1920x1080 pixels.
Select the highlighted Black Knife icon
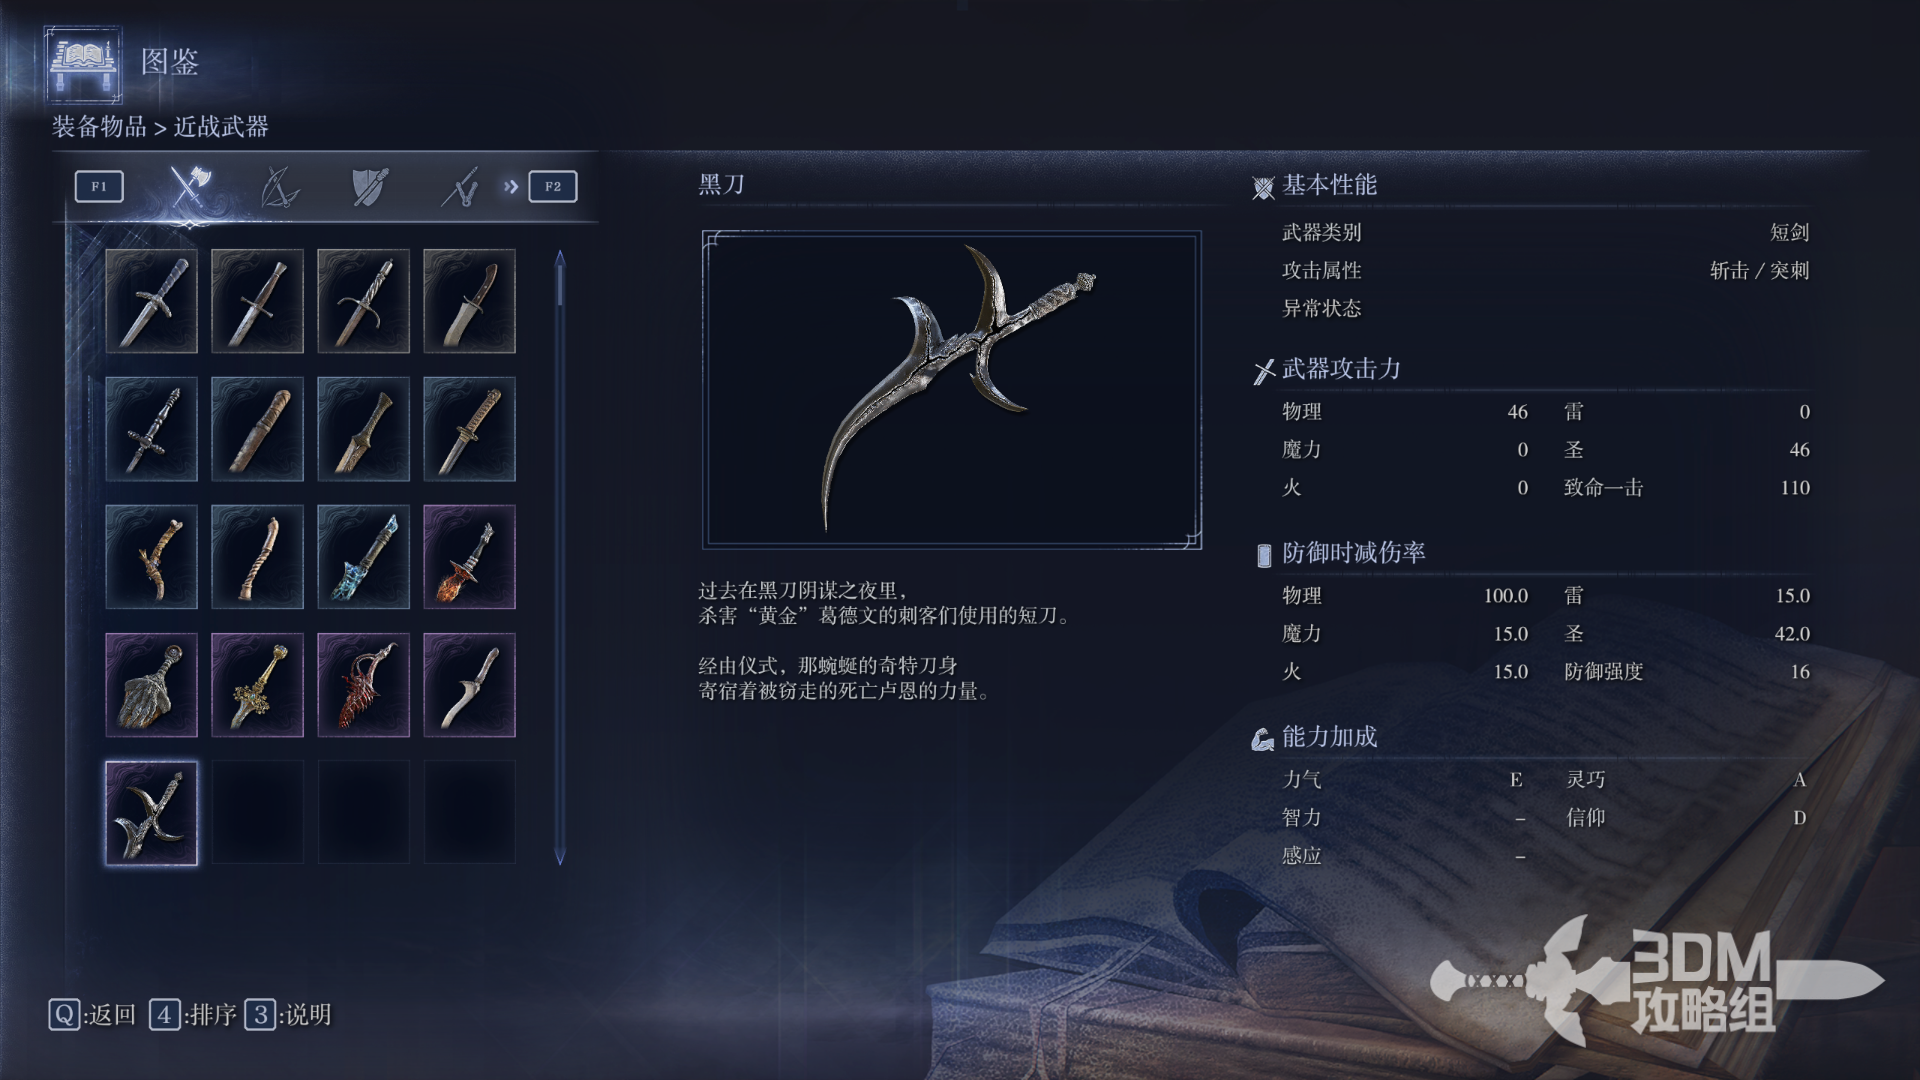152,813
